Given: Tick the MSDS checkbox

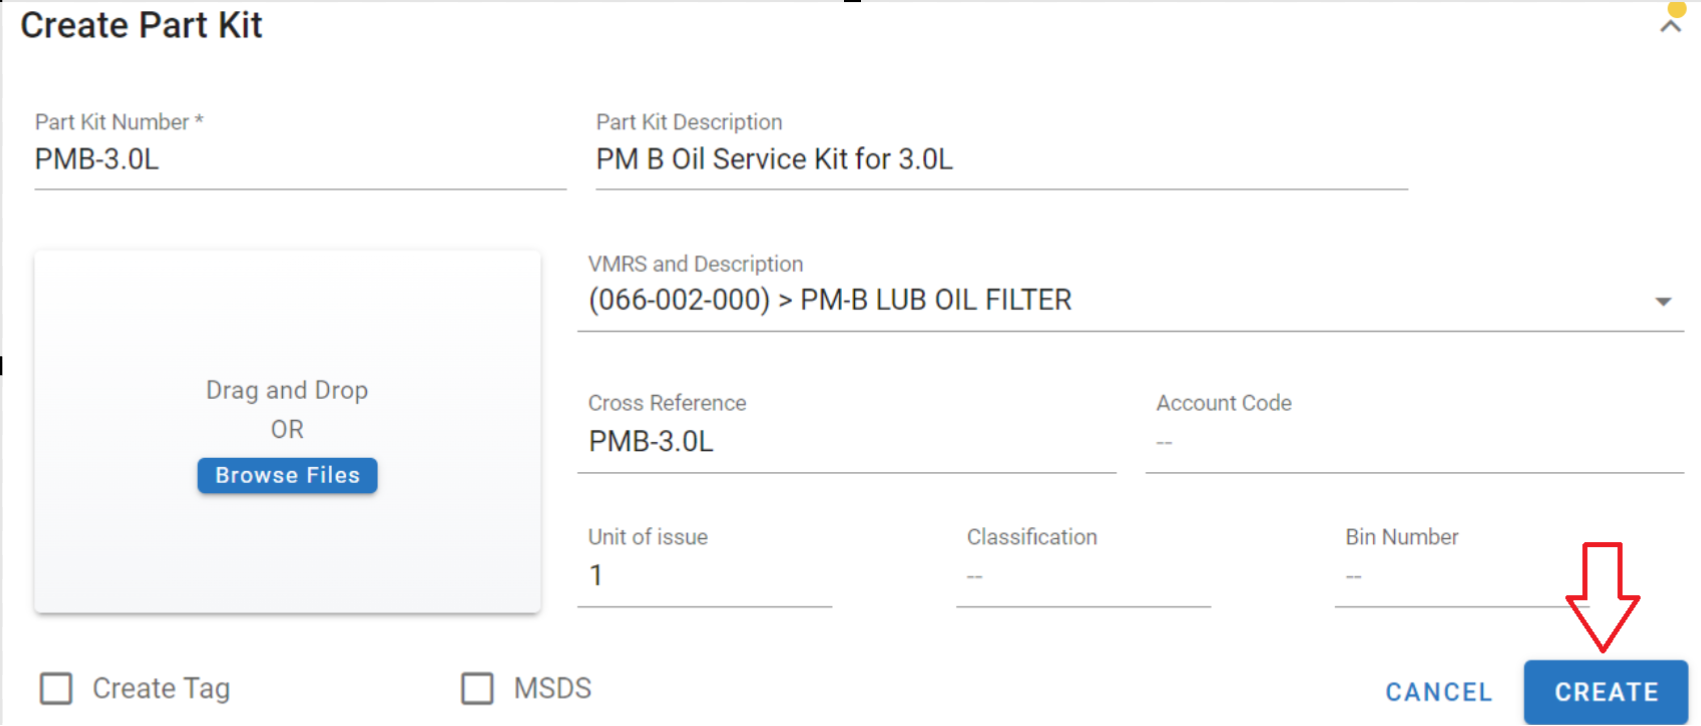Looking at the screenshot, I should coord(477,688).
